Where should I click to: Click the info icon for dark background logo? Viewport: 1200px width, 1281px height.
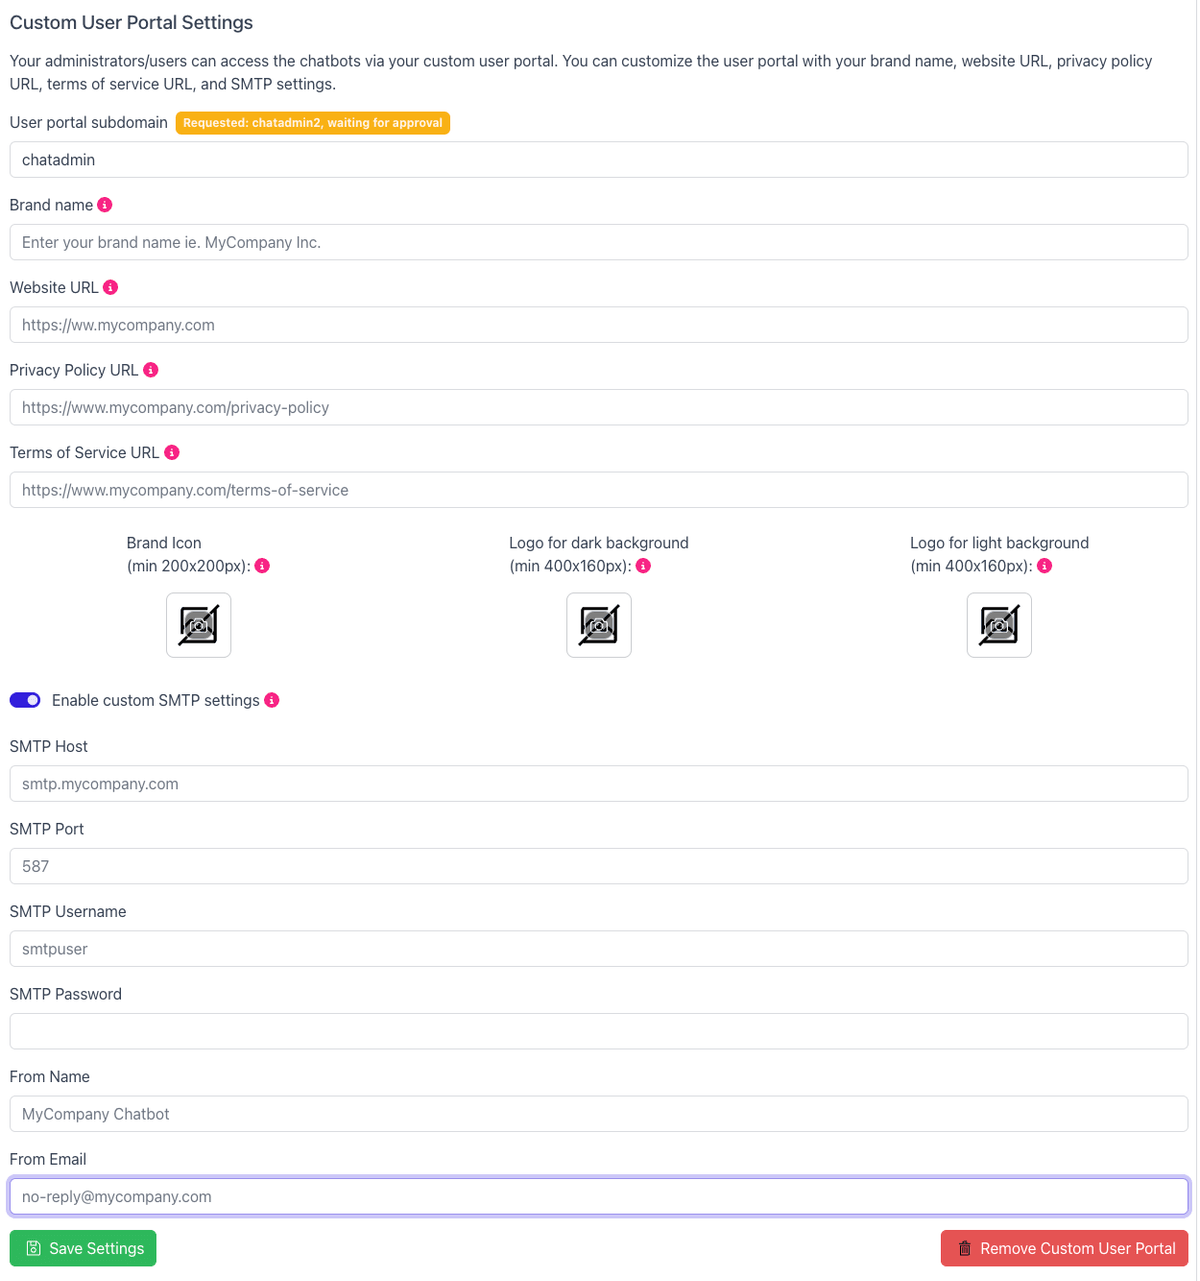pyautogui.click(x=643, y=565)
